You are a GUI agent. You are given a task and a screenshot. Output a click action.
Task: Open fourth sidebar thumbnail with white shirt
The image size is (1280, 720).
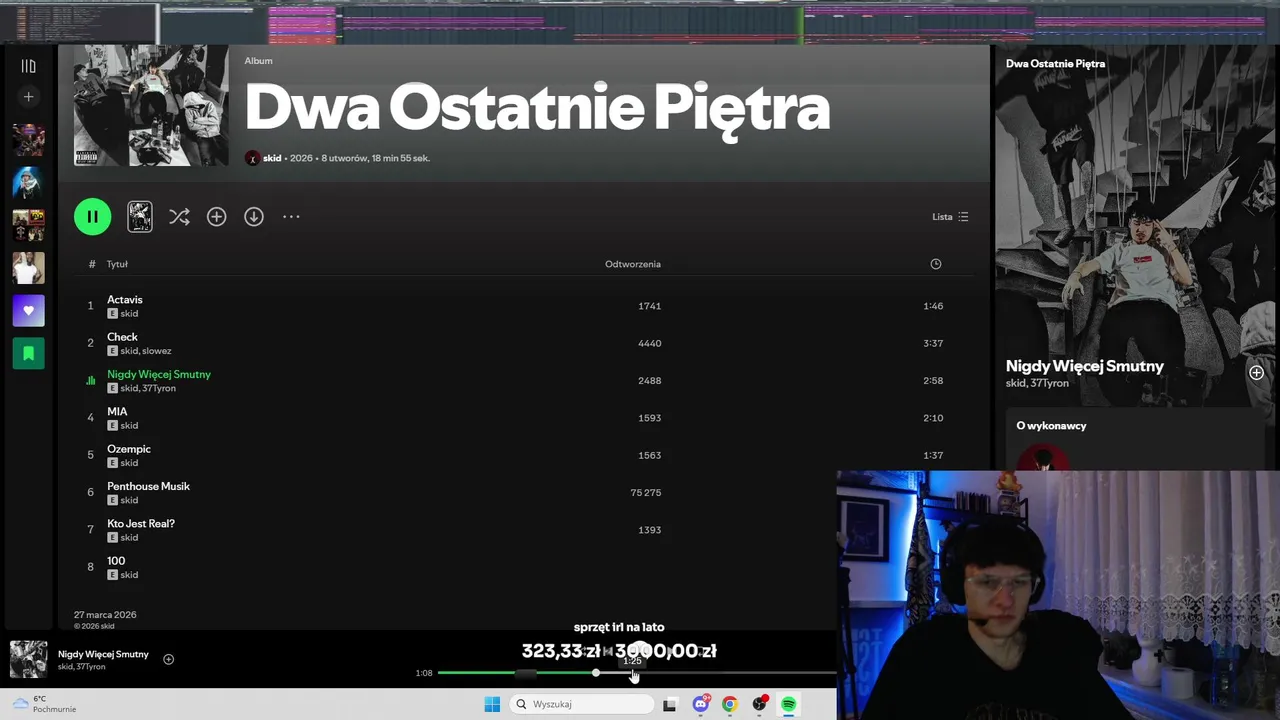tap(28, 268)
